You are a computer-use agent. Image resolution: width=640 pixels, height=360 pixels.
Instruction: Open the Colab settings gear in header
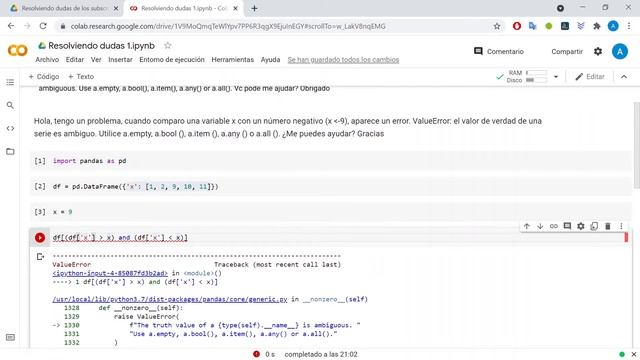pos(598,51)
